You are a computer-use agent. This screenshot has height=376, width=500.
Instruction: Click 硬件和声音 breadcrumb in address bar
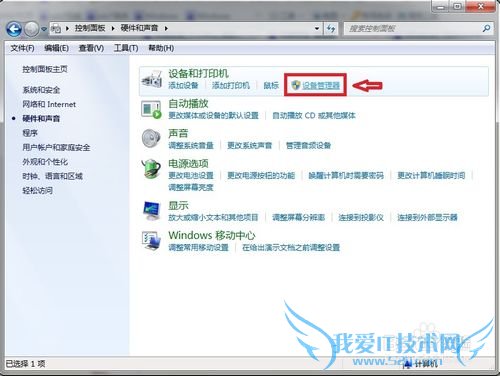tap(139, 28)
